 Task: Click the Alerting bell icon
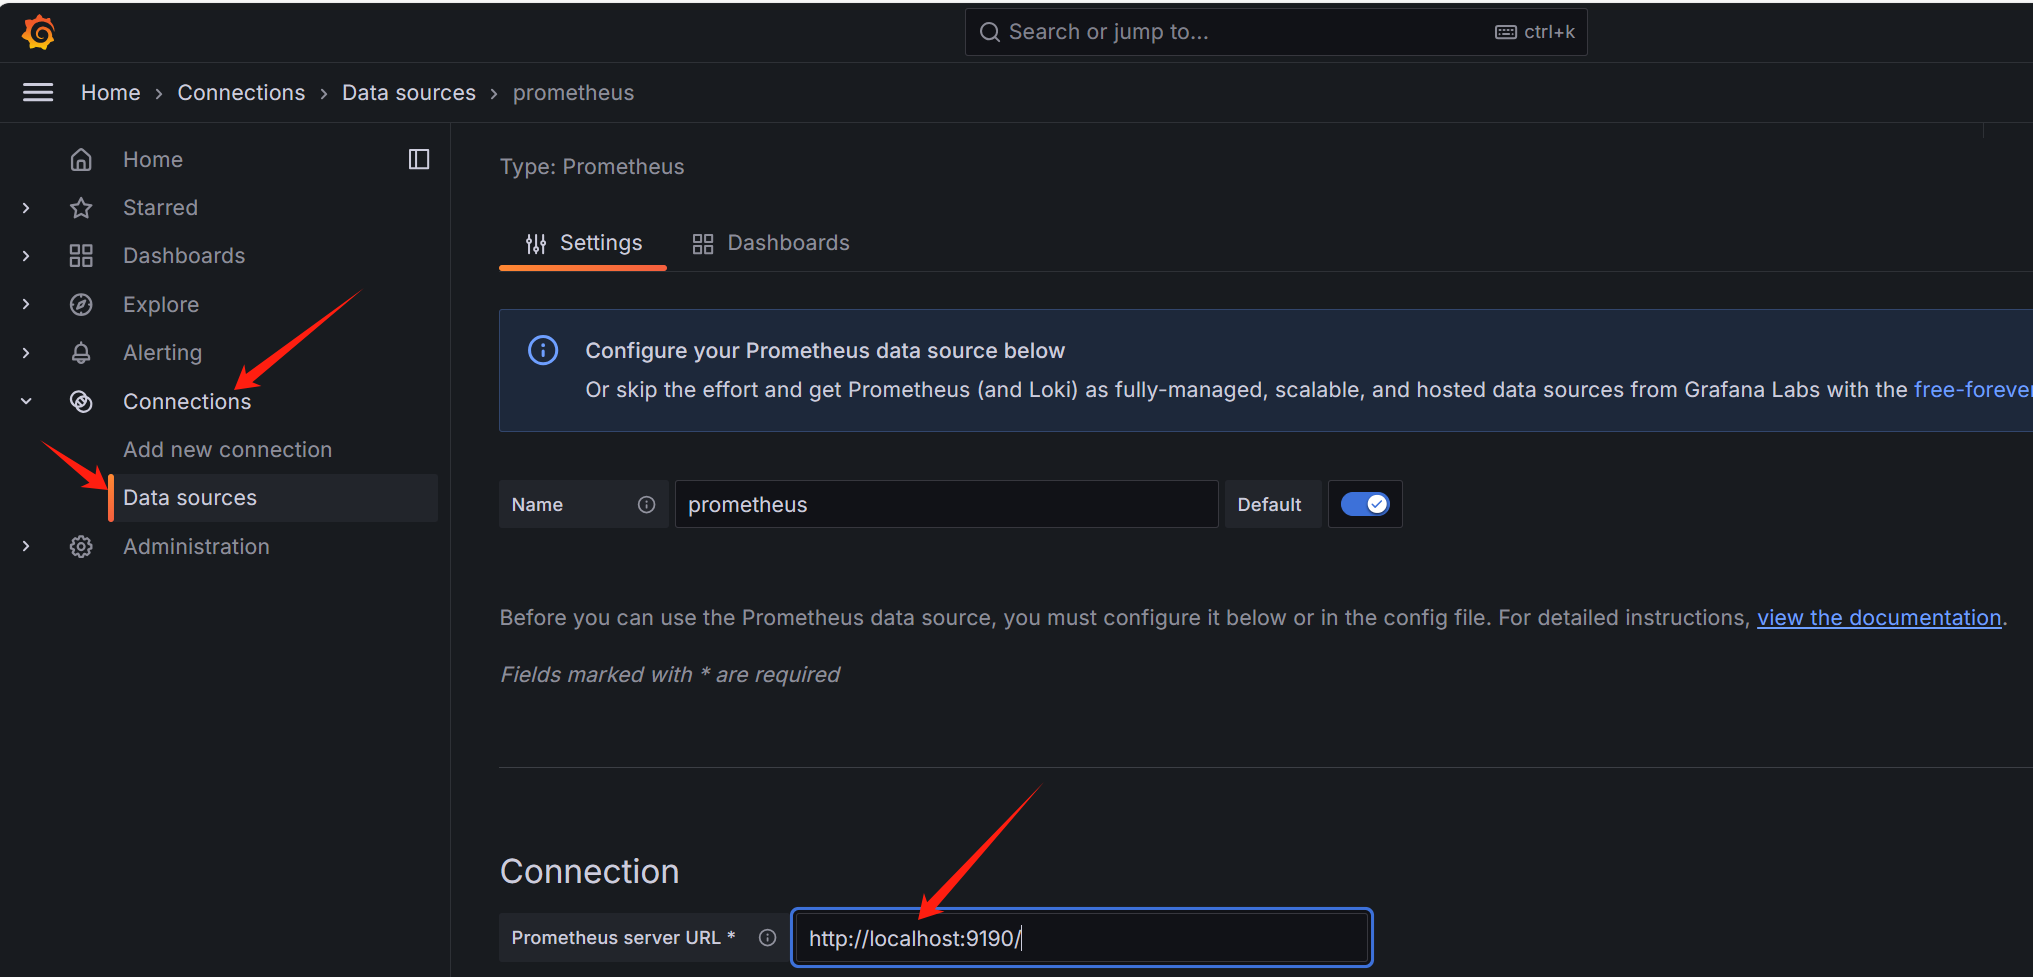click(81, 353)
